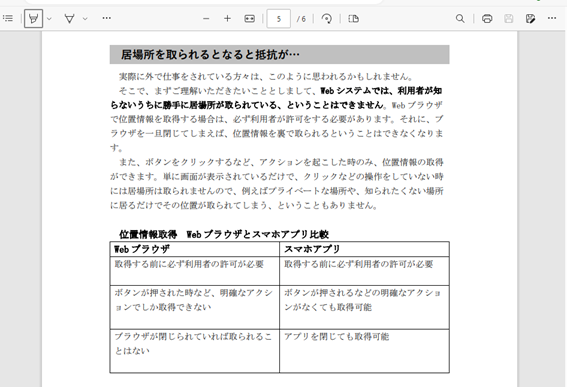Screen dimensions: 567x387
Task: Click the gray heading banner 居場所を取られるとなると抵抗が
Action: click(x=280, y=55)
